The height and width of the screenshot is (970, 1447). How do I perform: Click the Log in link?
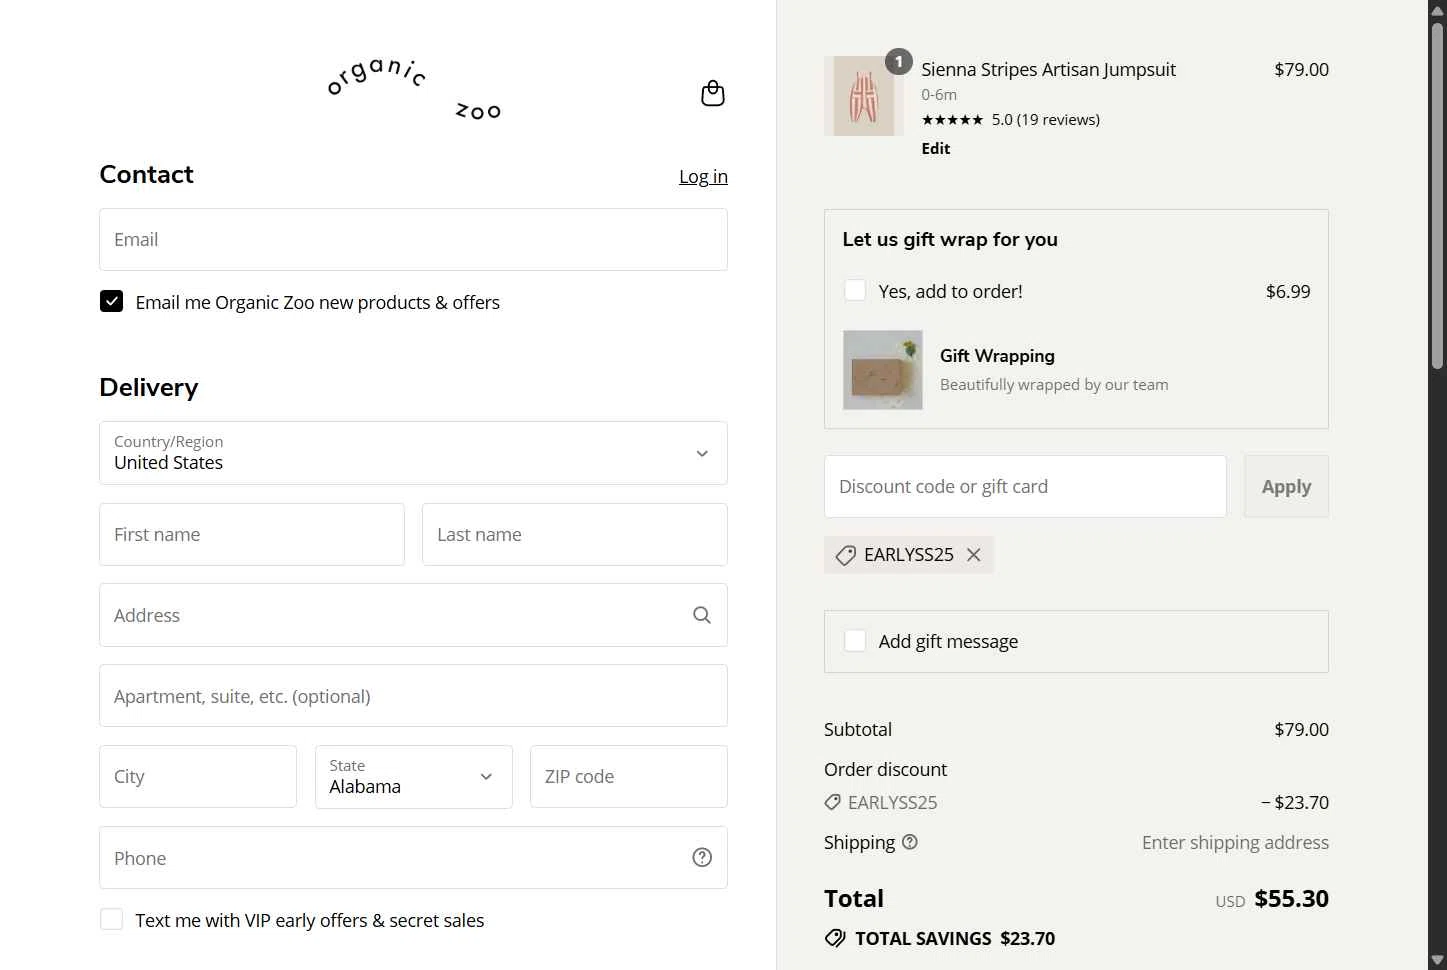coord(703,177)
